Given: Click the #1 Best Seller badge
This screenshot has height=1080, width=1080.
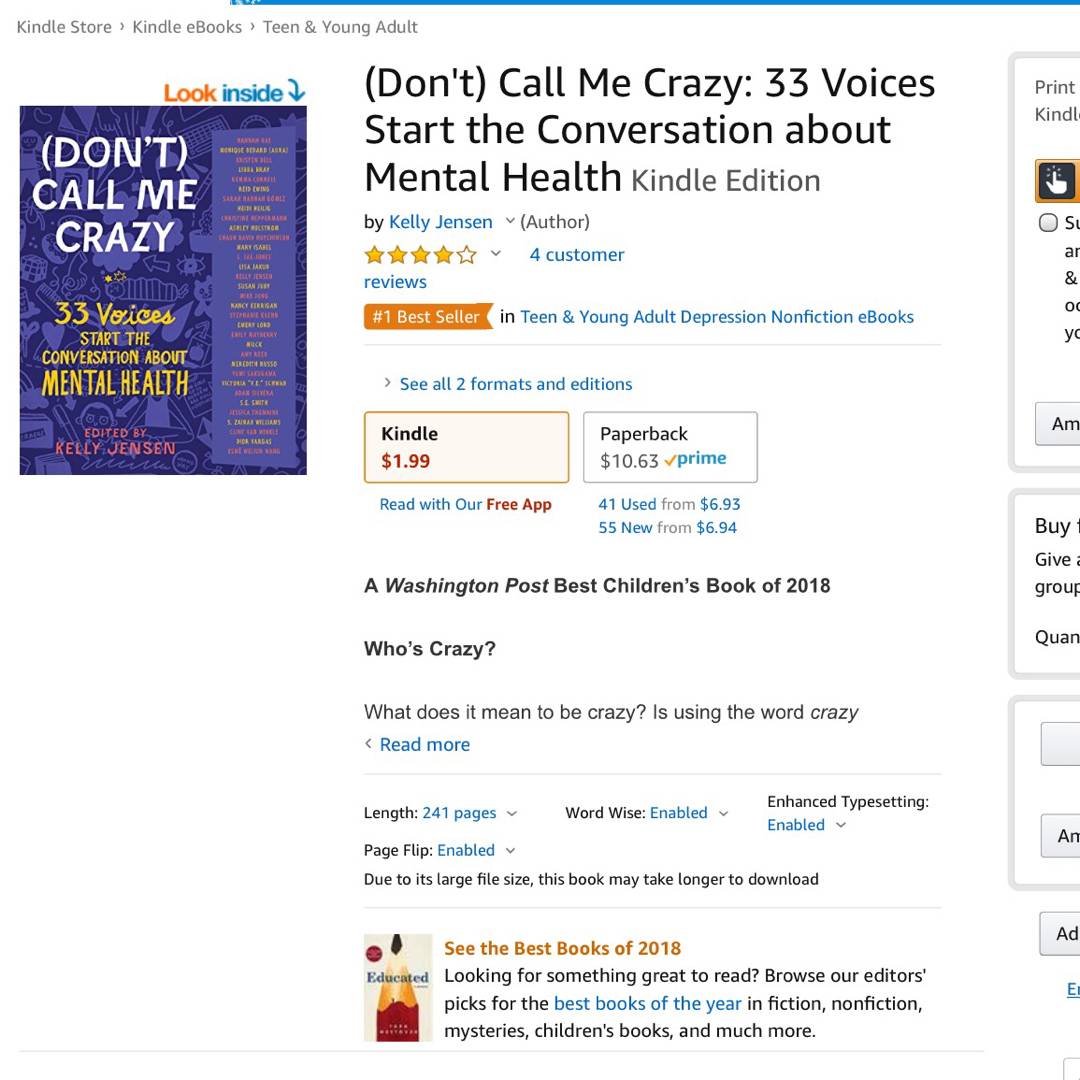Looking at the screenshot, I should pyautogui.click(x=427, y=317).
